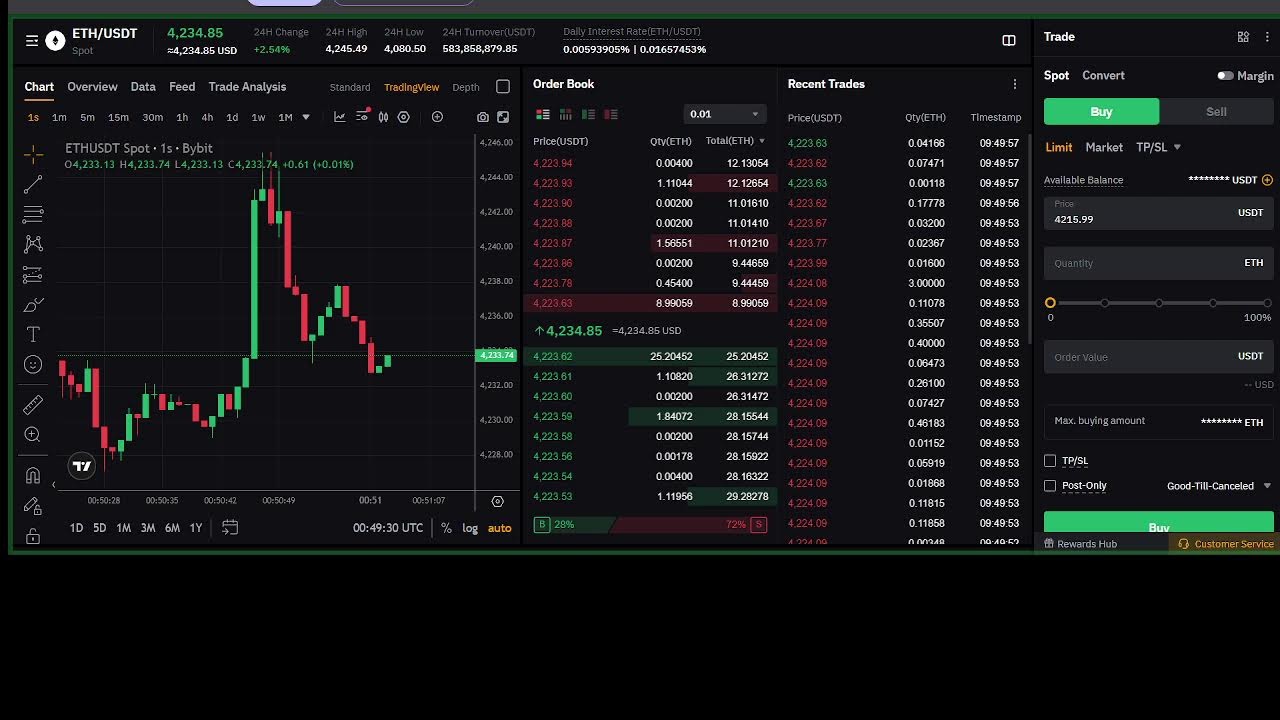Viewport: 1280px width, 720px height.
Task: Open the TP/SL order type dropdown
Action: pos(1158,147)
